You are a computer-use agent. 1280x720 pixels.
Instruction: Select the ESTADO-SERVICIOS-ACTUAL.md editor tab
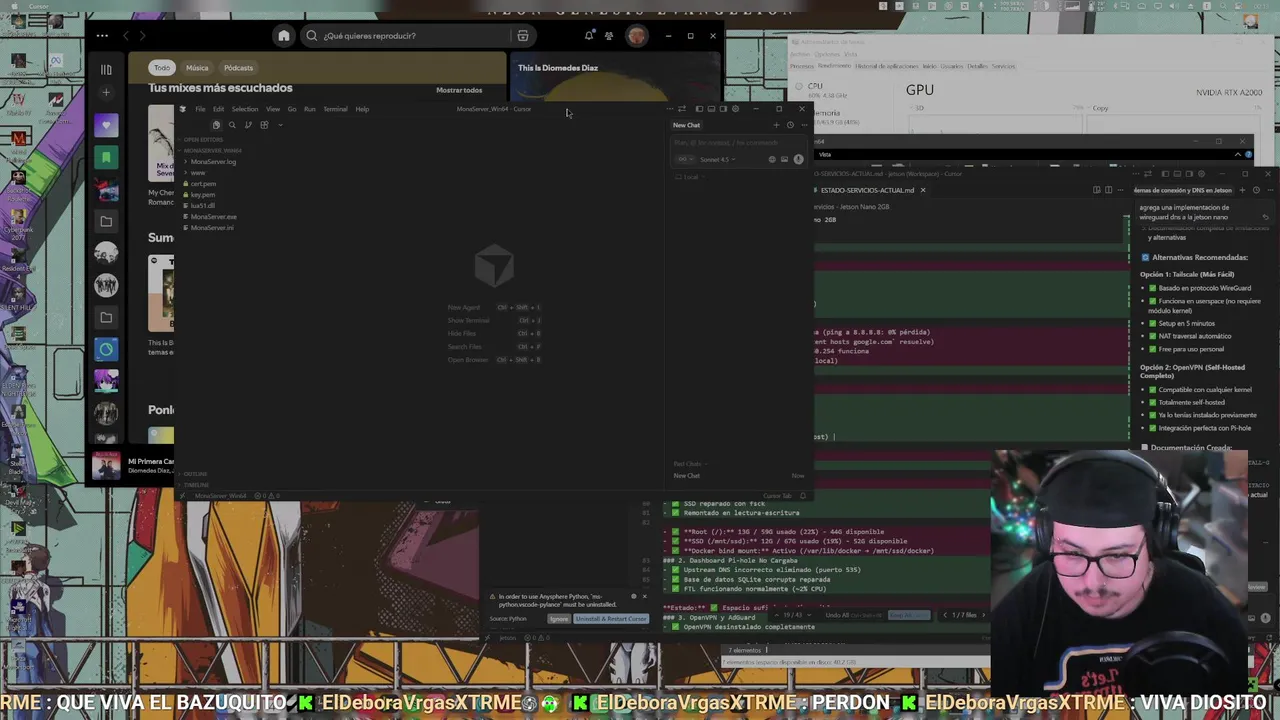click(x=868, y=190)
